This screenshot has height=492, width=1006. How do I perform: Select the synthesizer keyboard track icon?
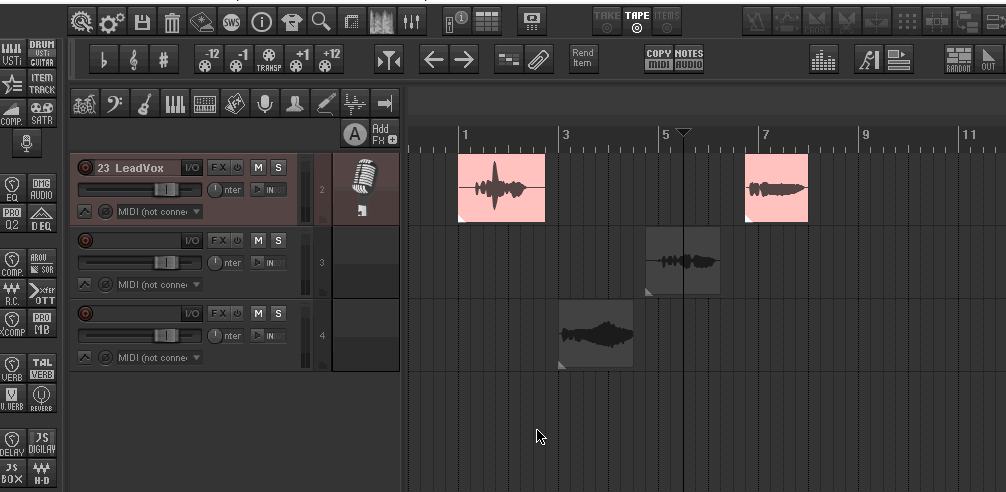205,103
